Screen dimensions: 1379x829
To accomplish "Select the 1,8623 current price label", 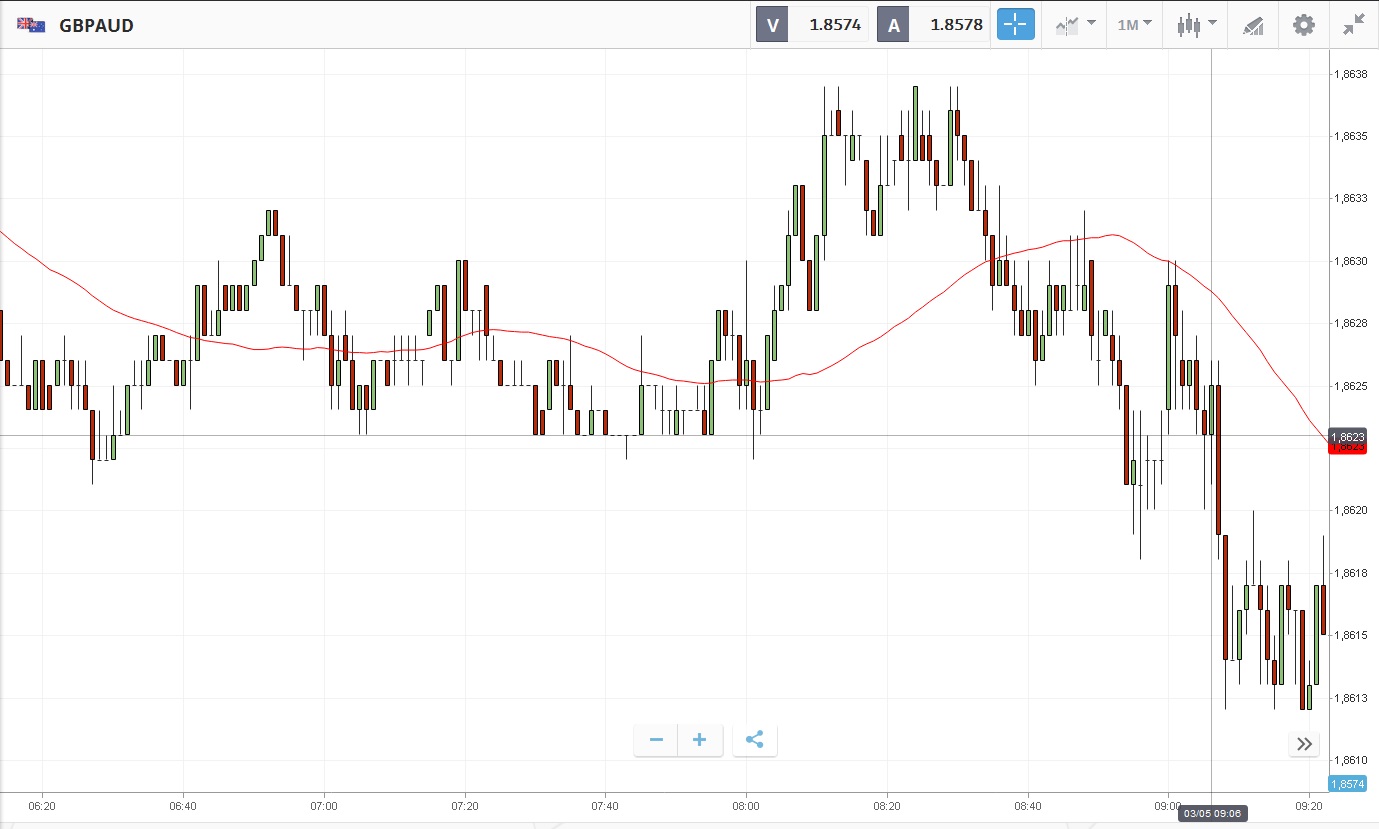I will [x=1346, y=437].
